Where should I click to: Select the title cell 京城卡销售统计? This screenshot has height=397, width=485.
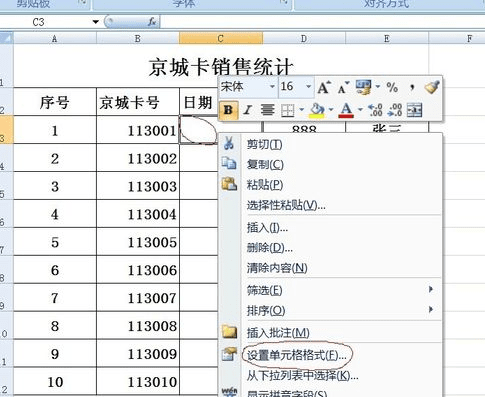(221, 66)
